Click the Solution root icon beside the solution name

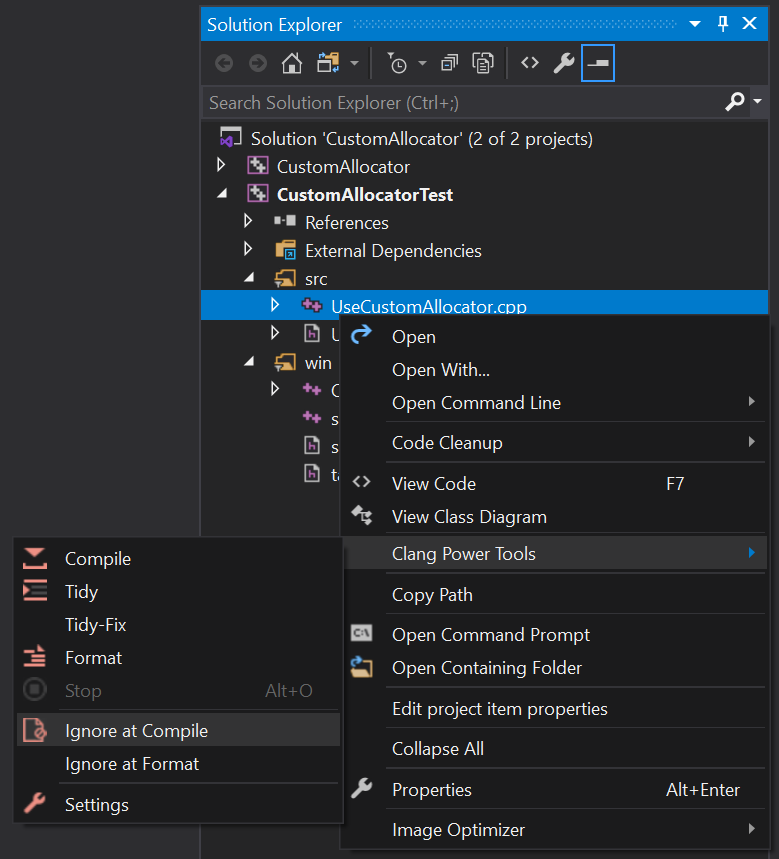(231, 138)
